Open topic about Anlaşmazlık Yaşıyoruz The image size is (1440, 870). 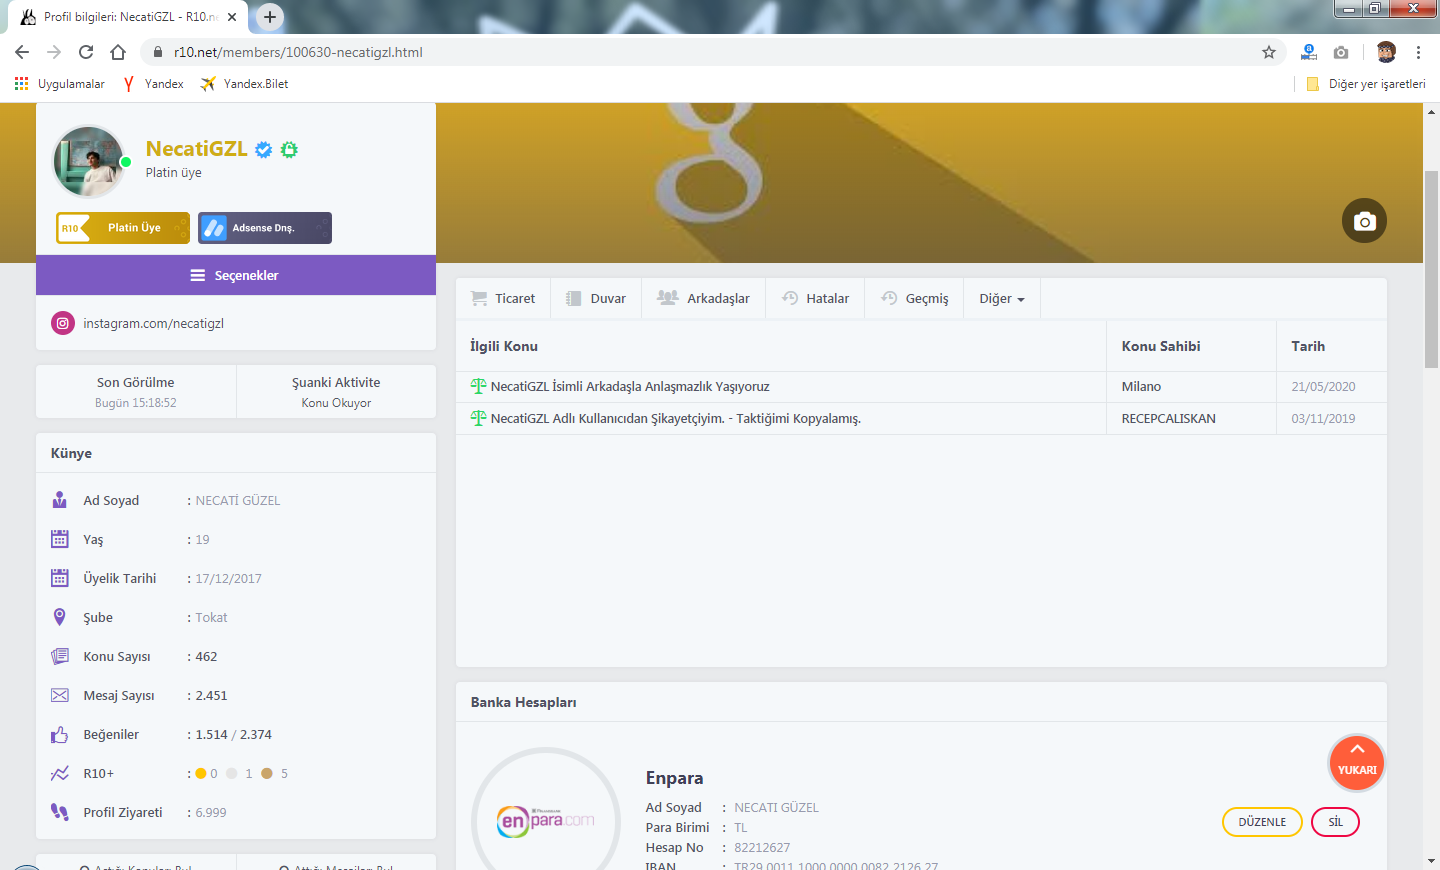630,386
